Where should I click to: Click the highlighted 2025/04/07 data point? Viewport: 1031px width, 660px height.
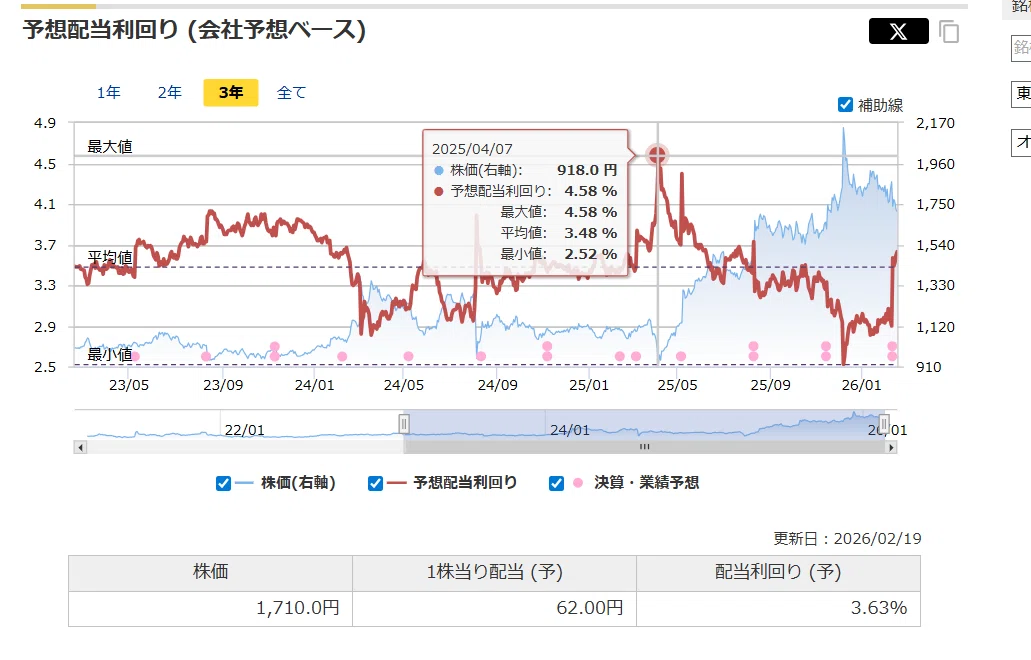(x=657, y=155)
